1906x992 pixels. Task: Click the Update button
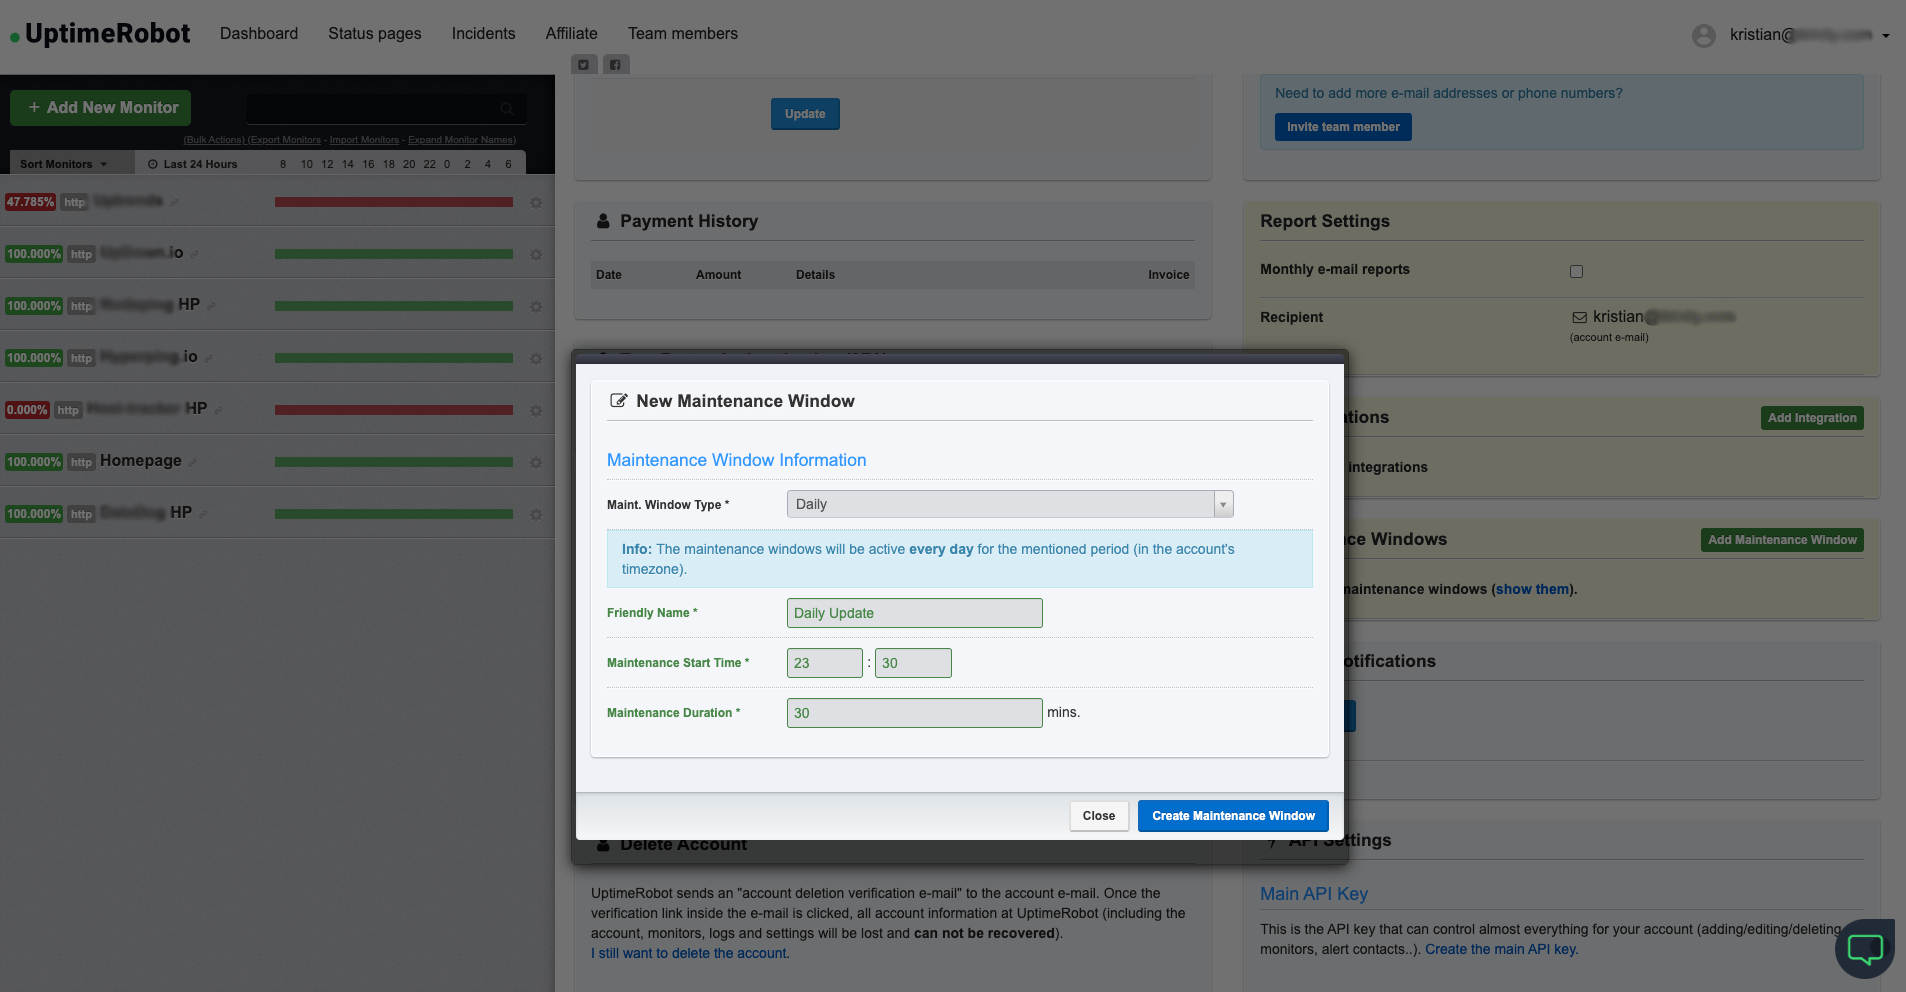805,114
